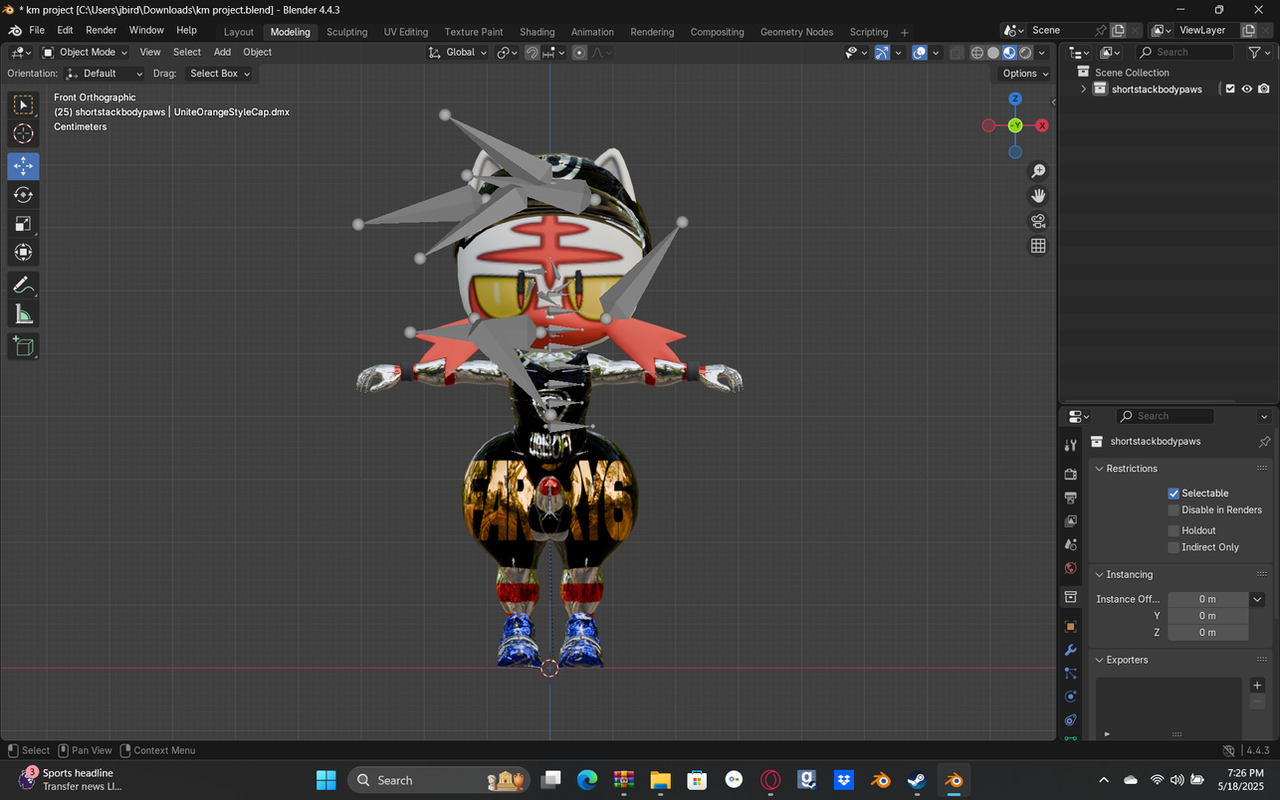Open the outliner filter dropdown

click(x=1259, y=52)
